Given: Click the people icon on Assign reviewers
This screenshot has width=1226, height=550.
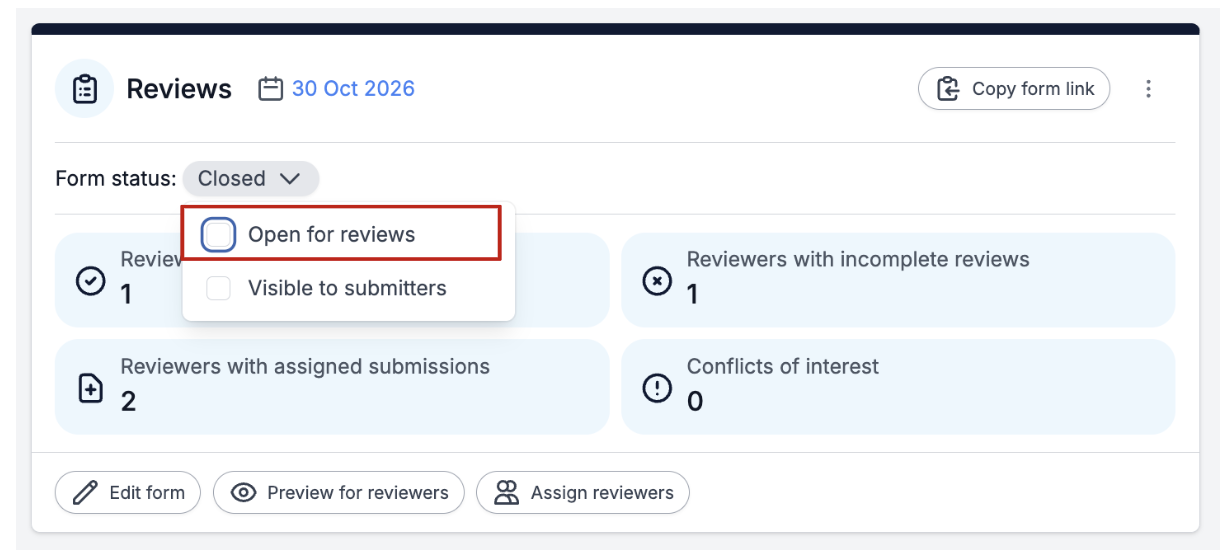Looking at the screenshot, I should pos(508,492).
